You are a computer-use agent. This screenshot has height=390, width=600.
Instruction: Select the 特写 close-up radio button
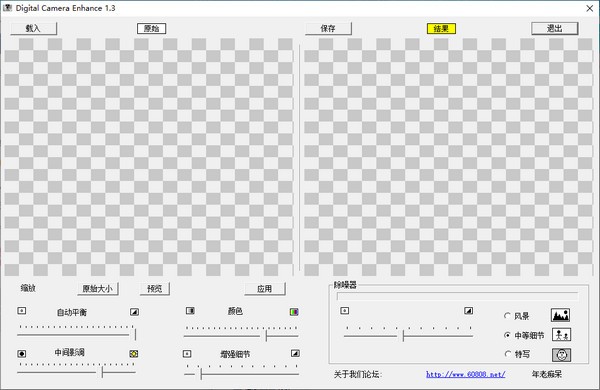pyautogui.click(x=507, y=354)
